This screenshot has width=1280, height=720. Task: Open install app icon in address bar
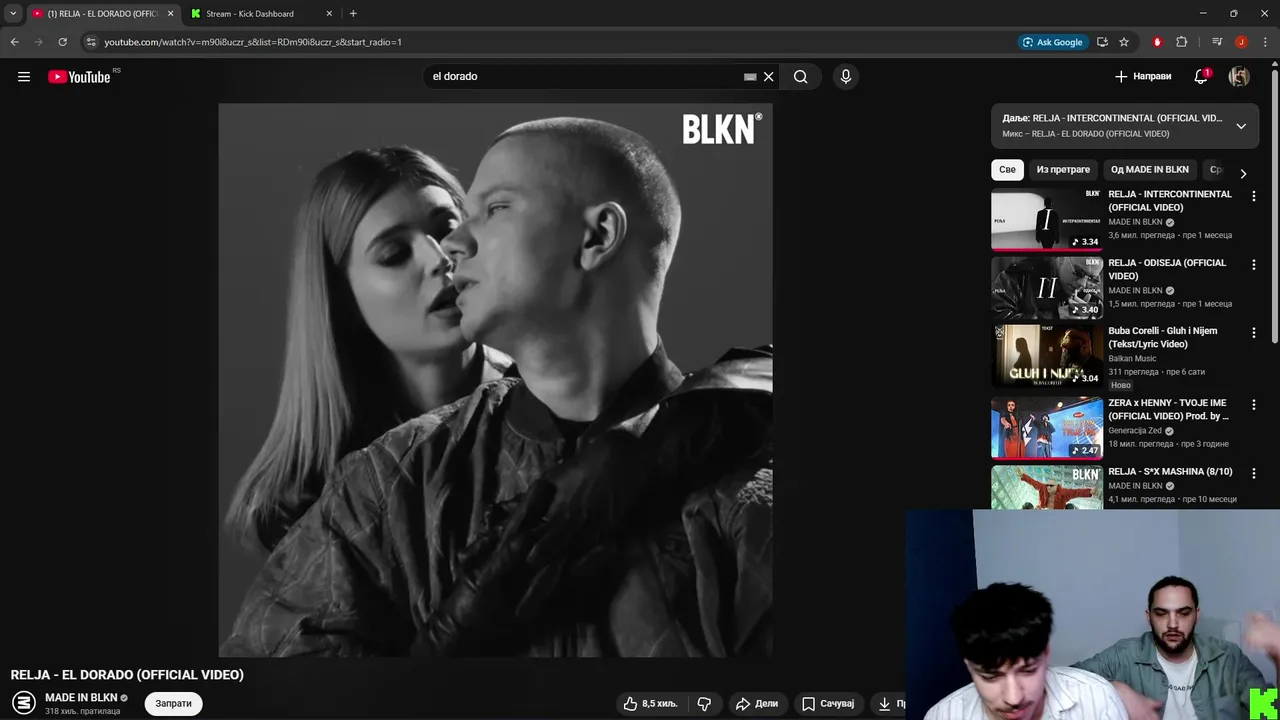pos(1102,42)
